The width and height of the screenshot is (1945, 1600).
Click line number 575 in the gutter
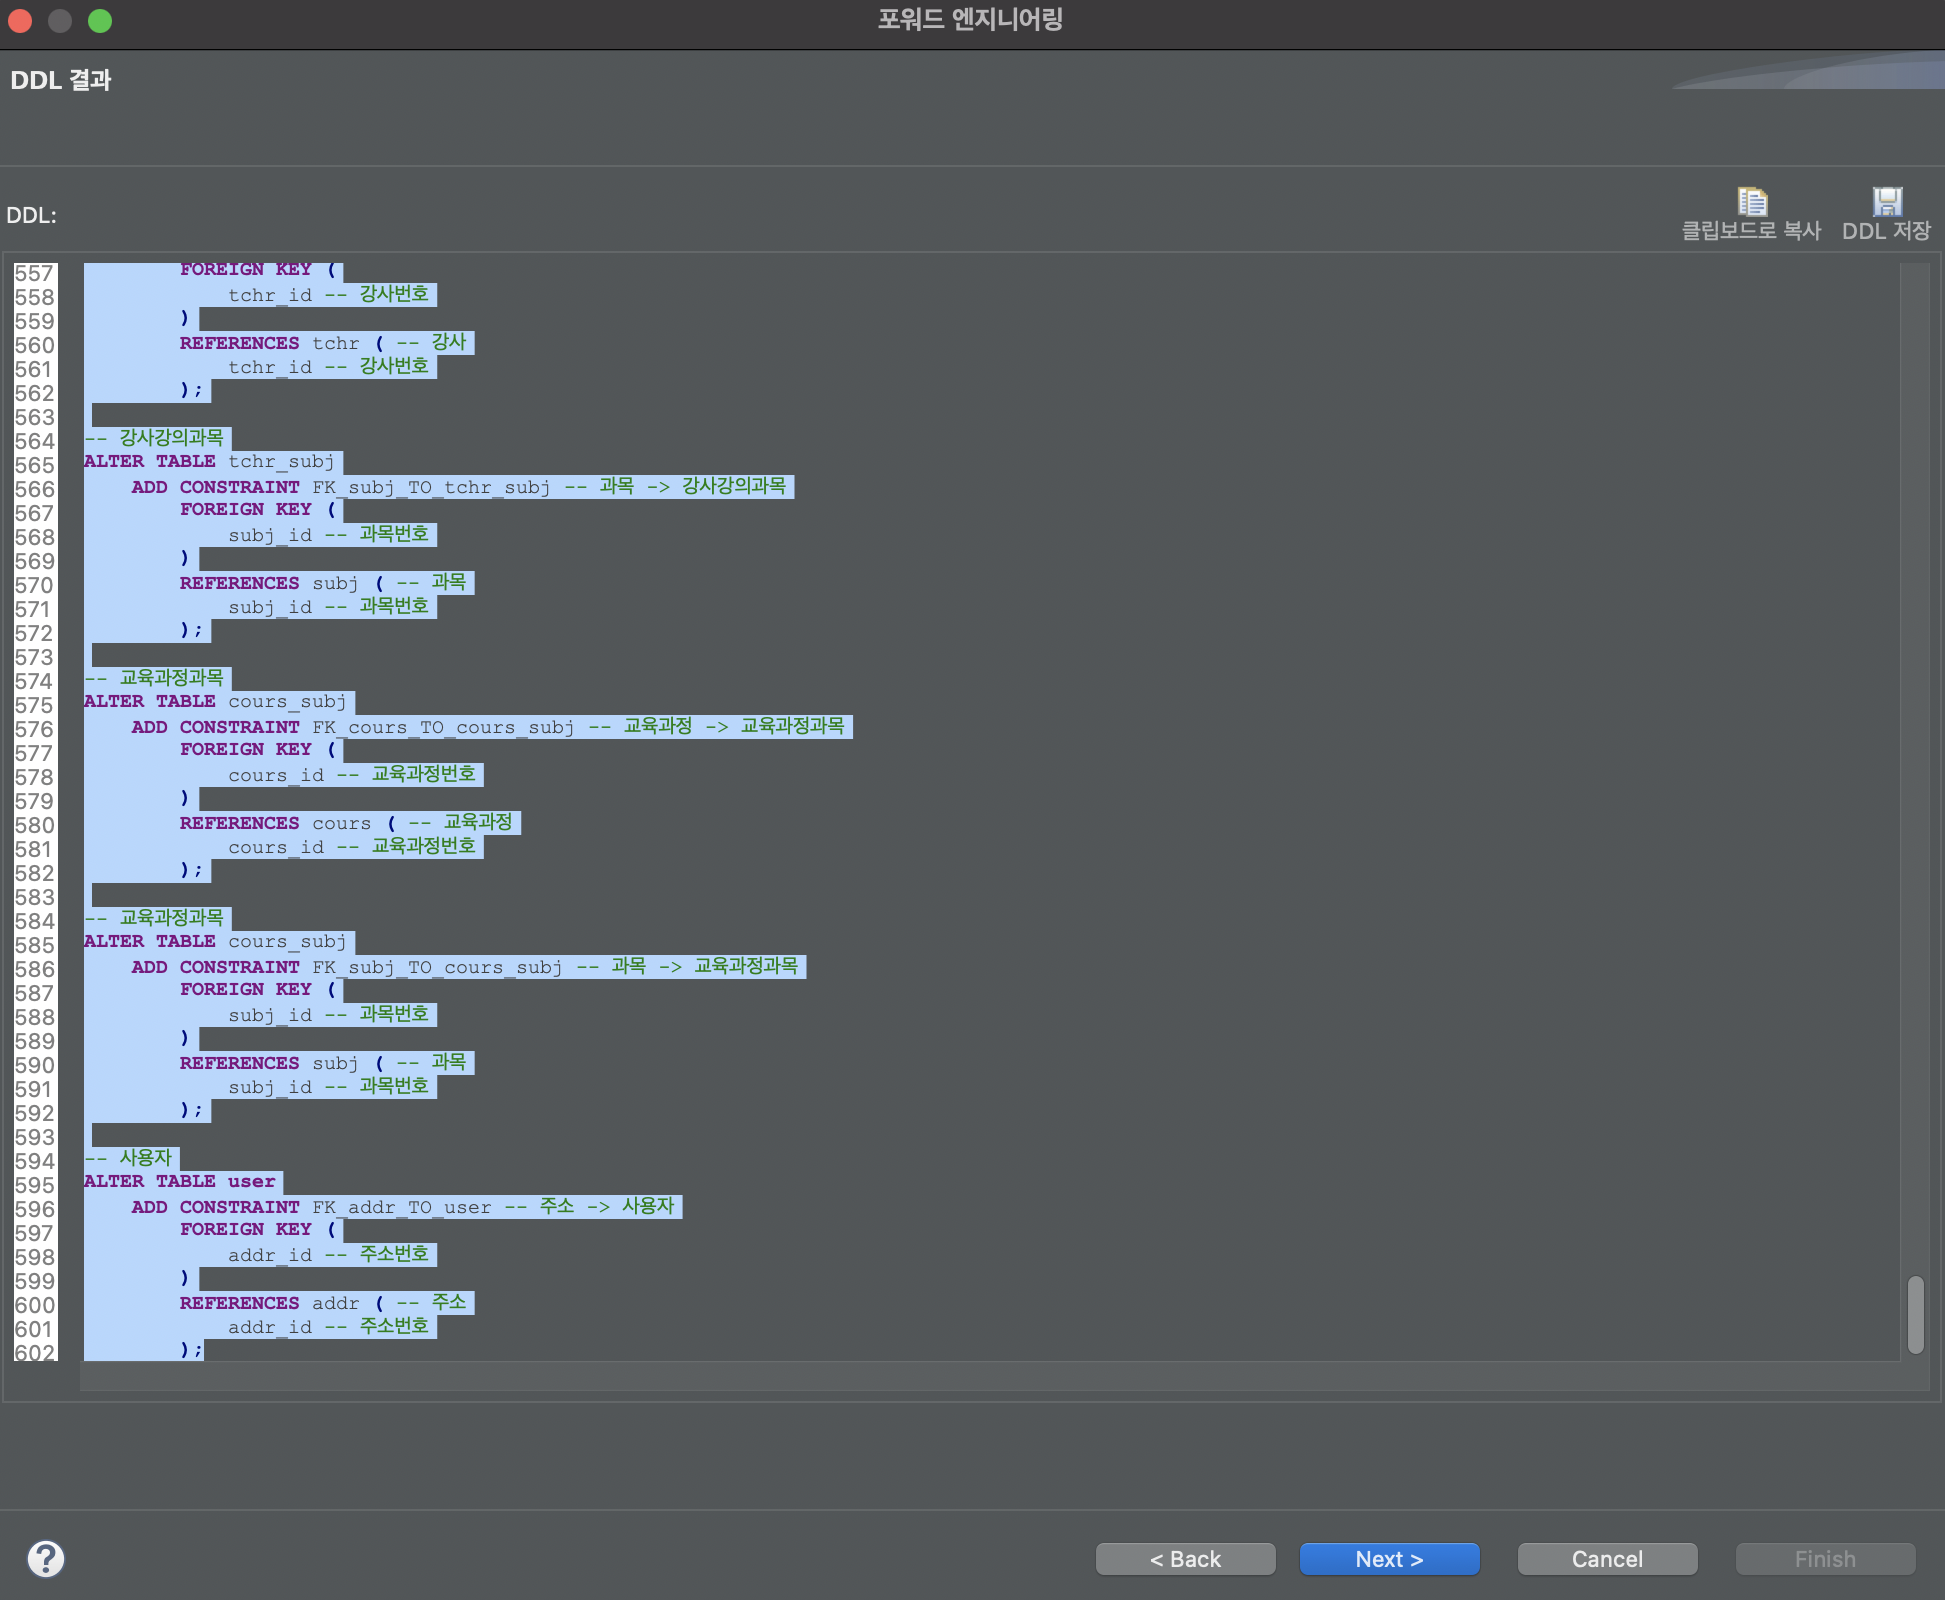(x=34, y=705)
